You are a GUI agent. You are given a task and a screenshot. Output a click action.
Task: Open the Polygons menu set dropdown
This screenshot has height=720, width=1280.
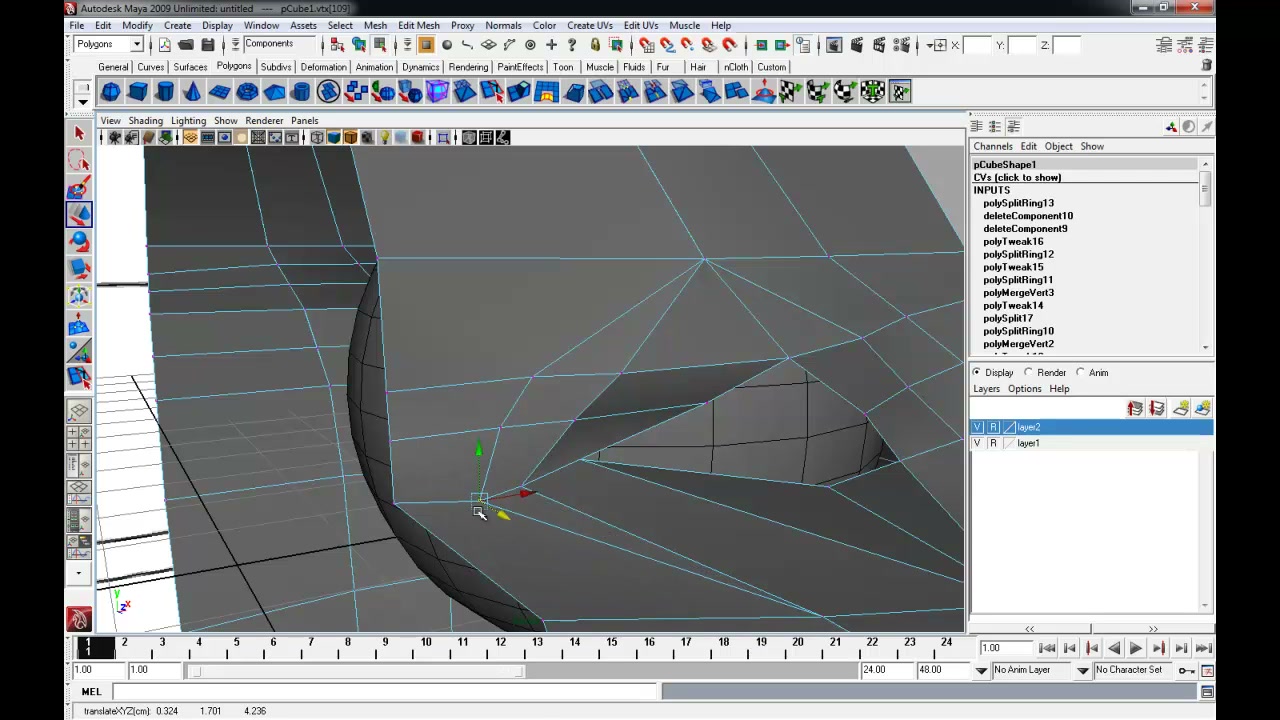coord(109,44)
